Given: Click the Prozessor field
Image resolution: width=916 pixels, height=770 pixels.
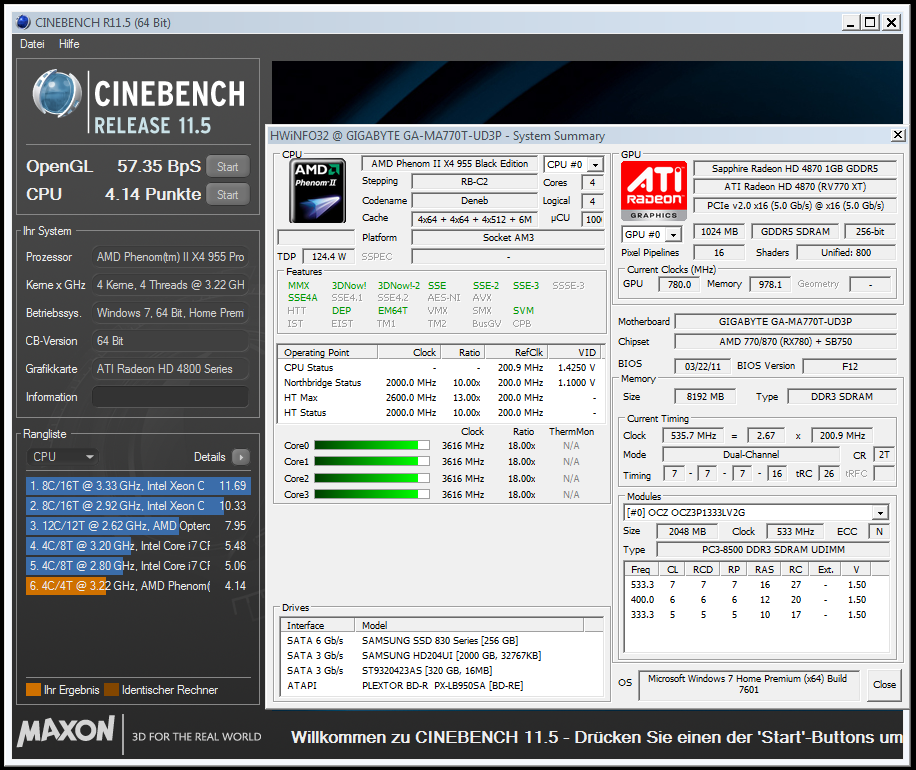Looking at the screenshot, I should click(x=170, y=256).
